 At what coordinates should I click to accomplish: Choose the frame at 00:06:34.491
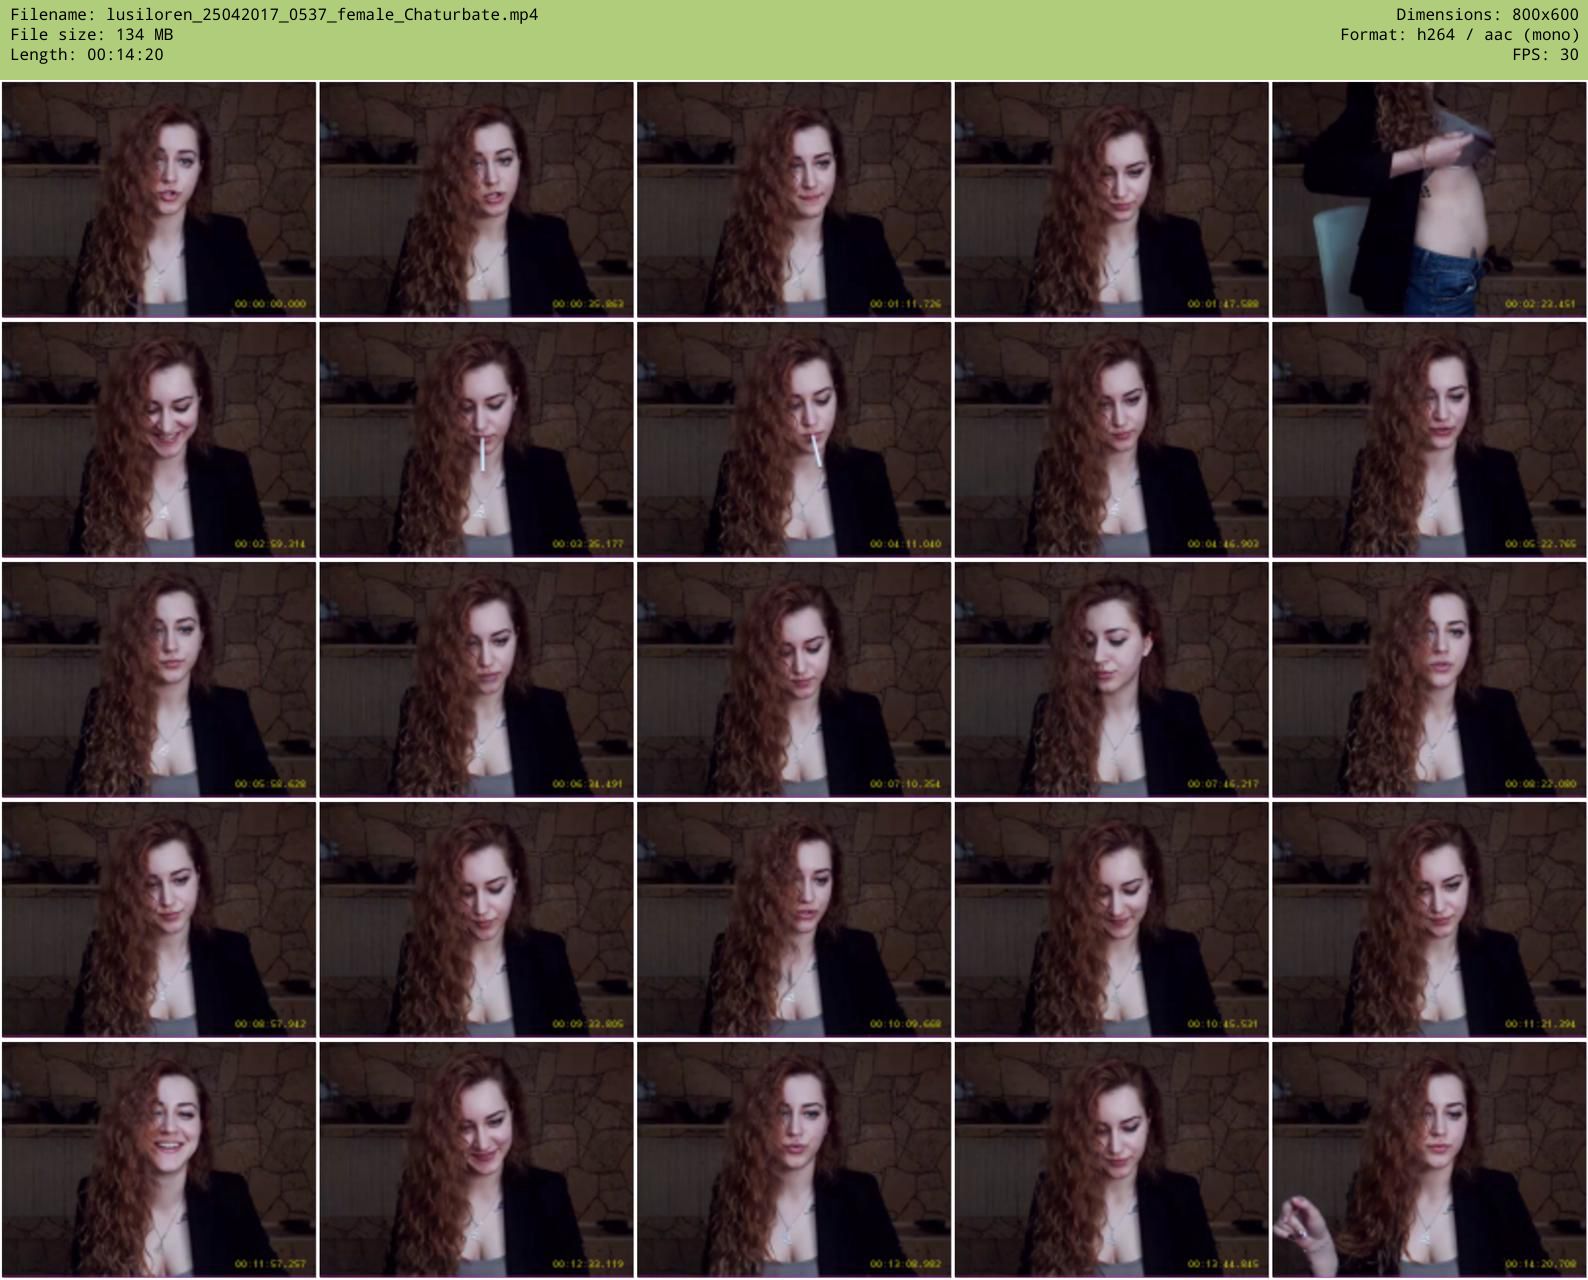pos(476,680)
